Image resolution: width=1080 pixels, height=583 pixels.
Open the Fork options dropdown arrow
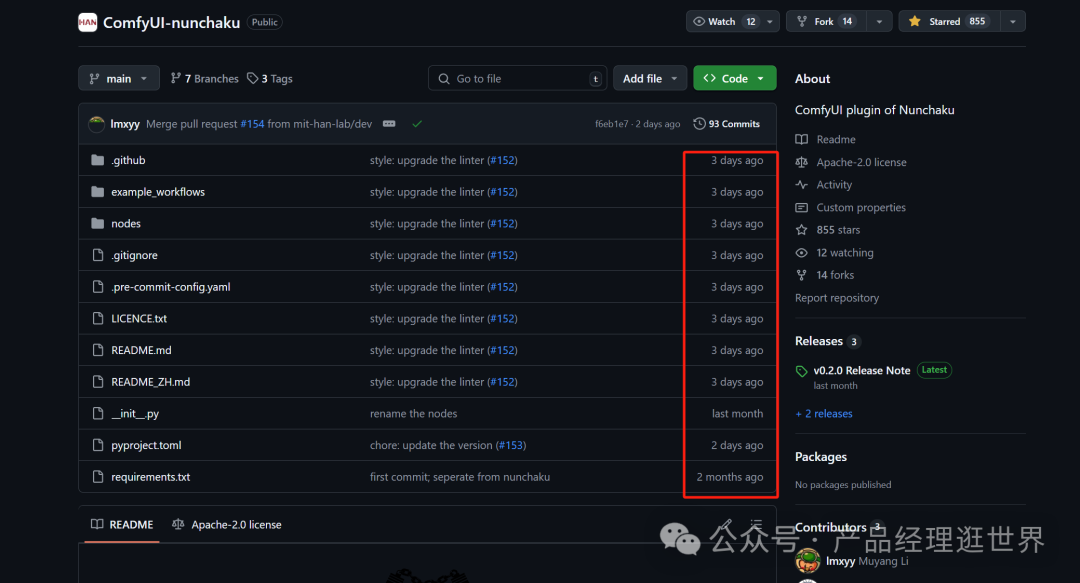pos(879,21)
